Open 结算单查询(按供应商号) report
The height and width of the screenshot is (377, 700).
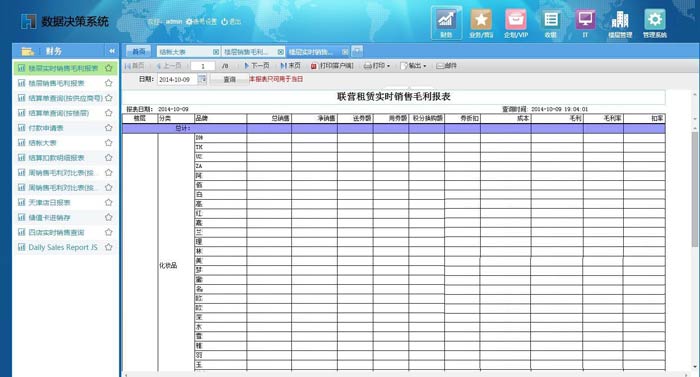tap(65, 98)
